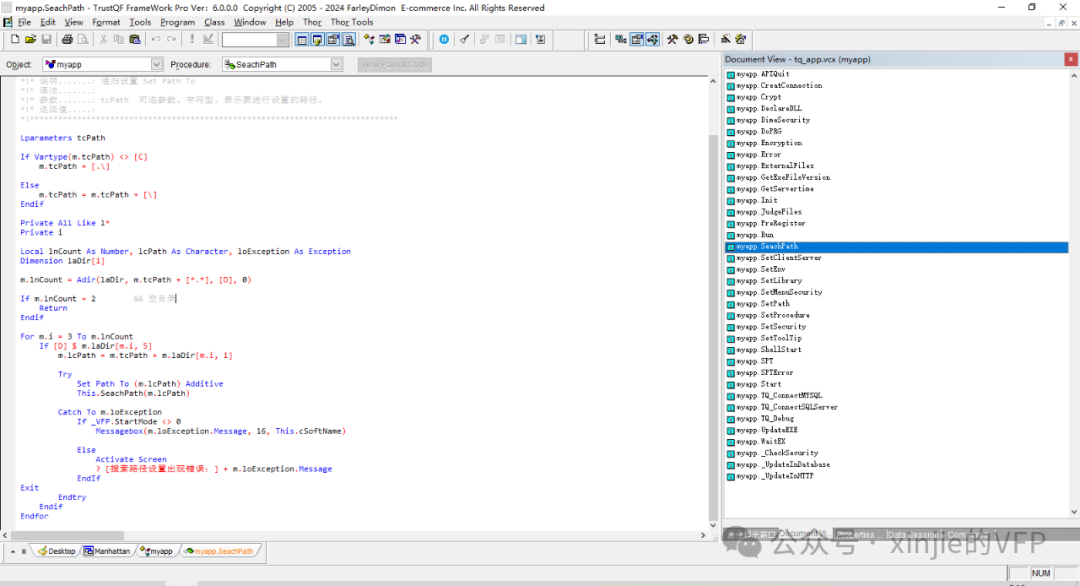Click the Document View scroll down arrow

(1074, 512)
